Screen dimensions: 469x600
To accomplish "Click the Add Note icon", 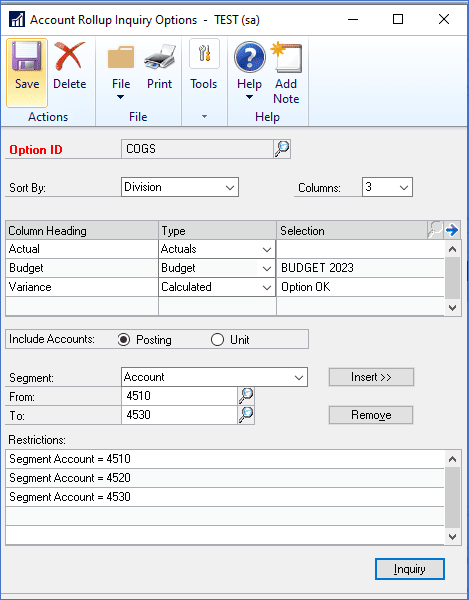I will 287,57.
